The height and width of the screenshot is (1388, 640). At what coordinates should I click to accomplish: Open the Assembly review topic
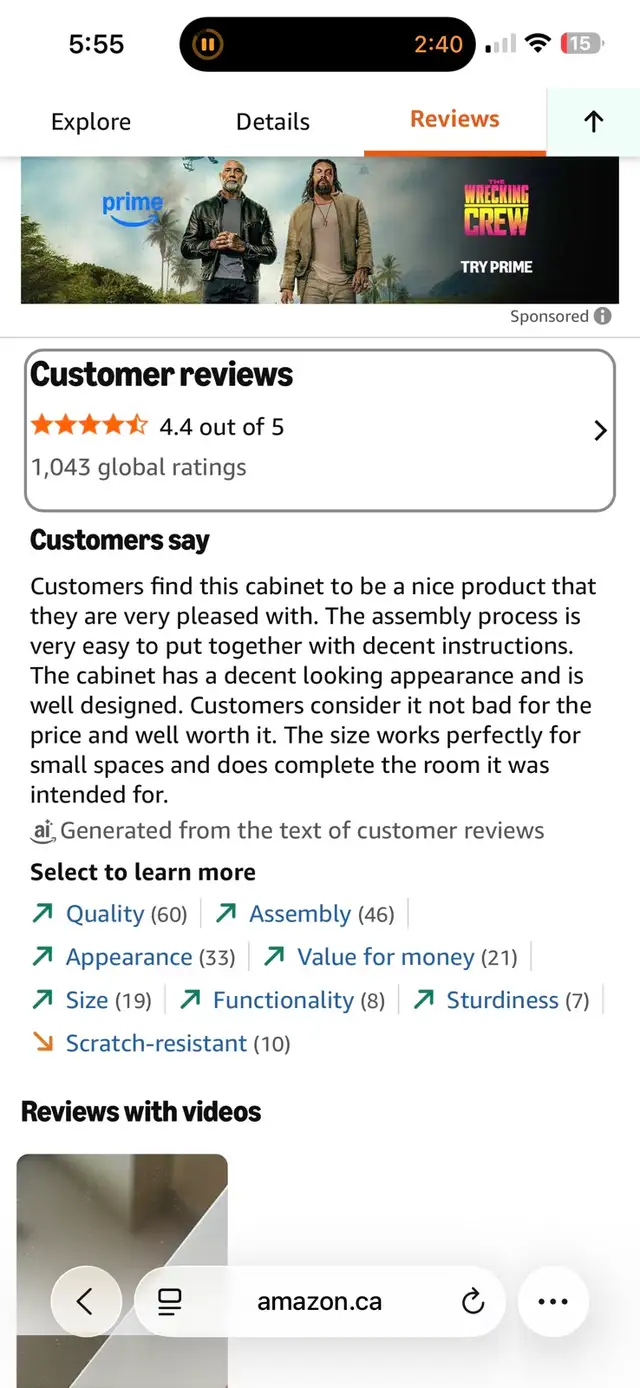(300, 914)
